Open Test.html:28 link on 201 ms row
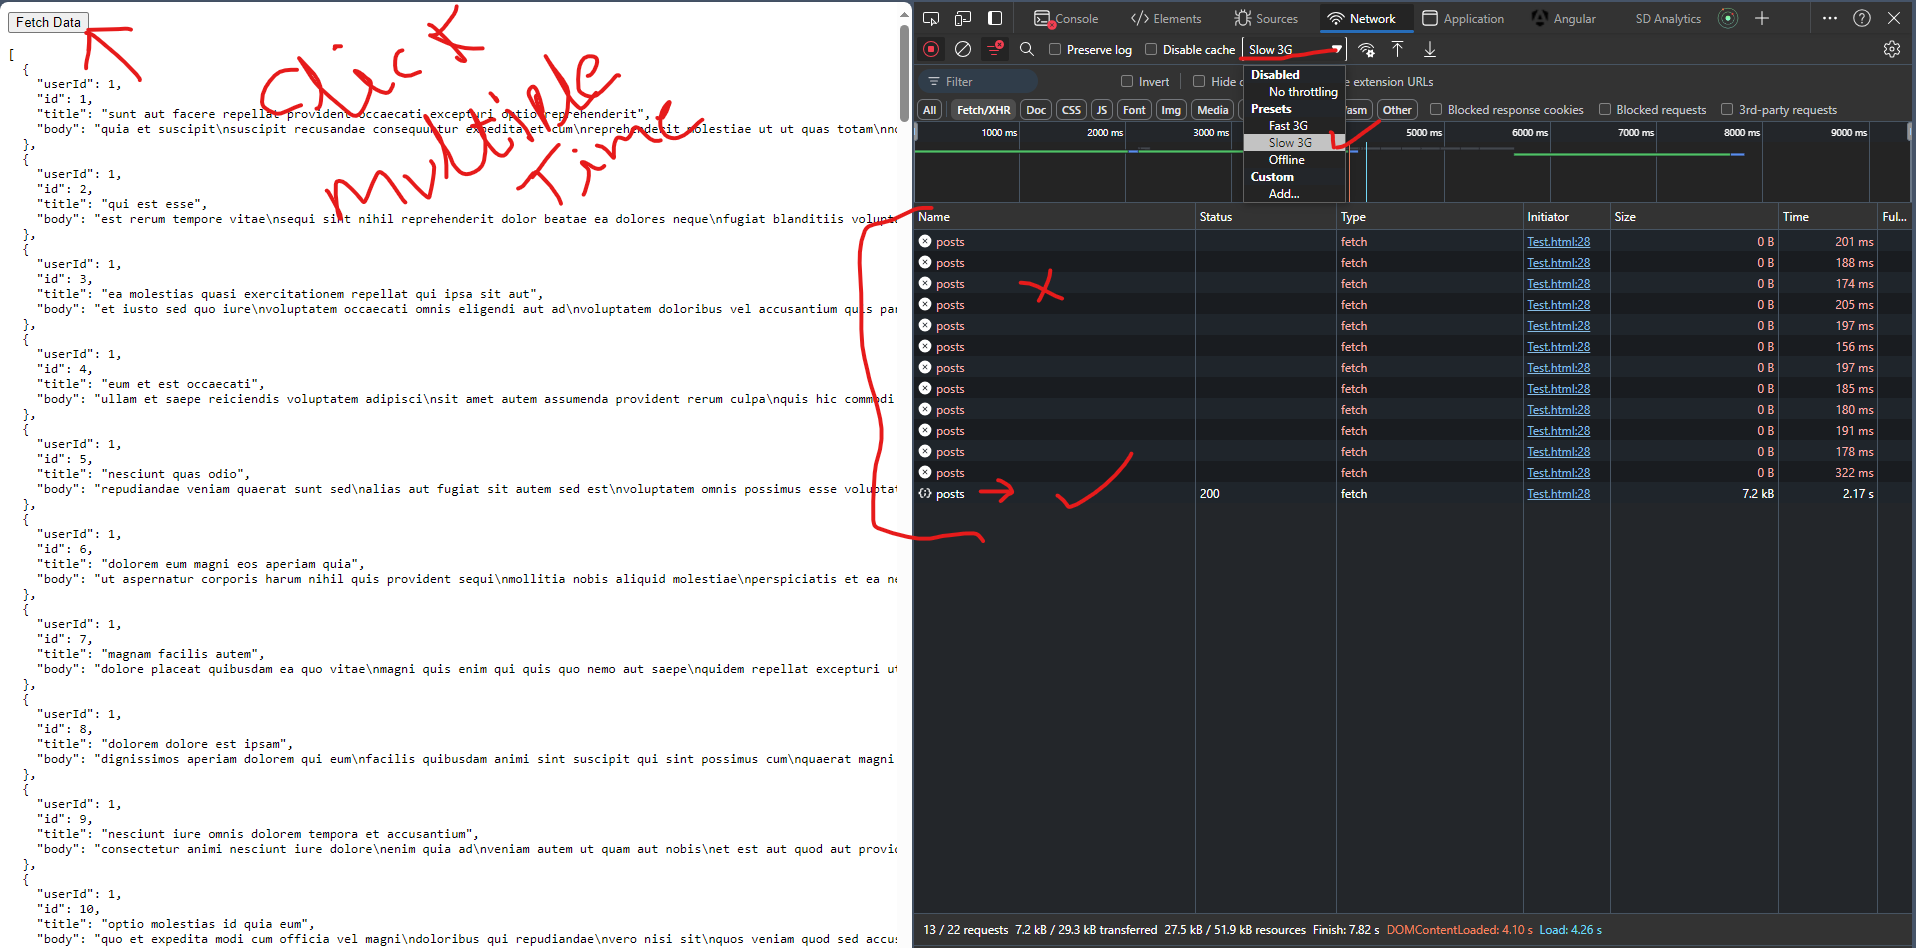 [x=1558, y=242]
